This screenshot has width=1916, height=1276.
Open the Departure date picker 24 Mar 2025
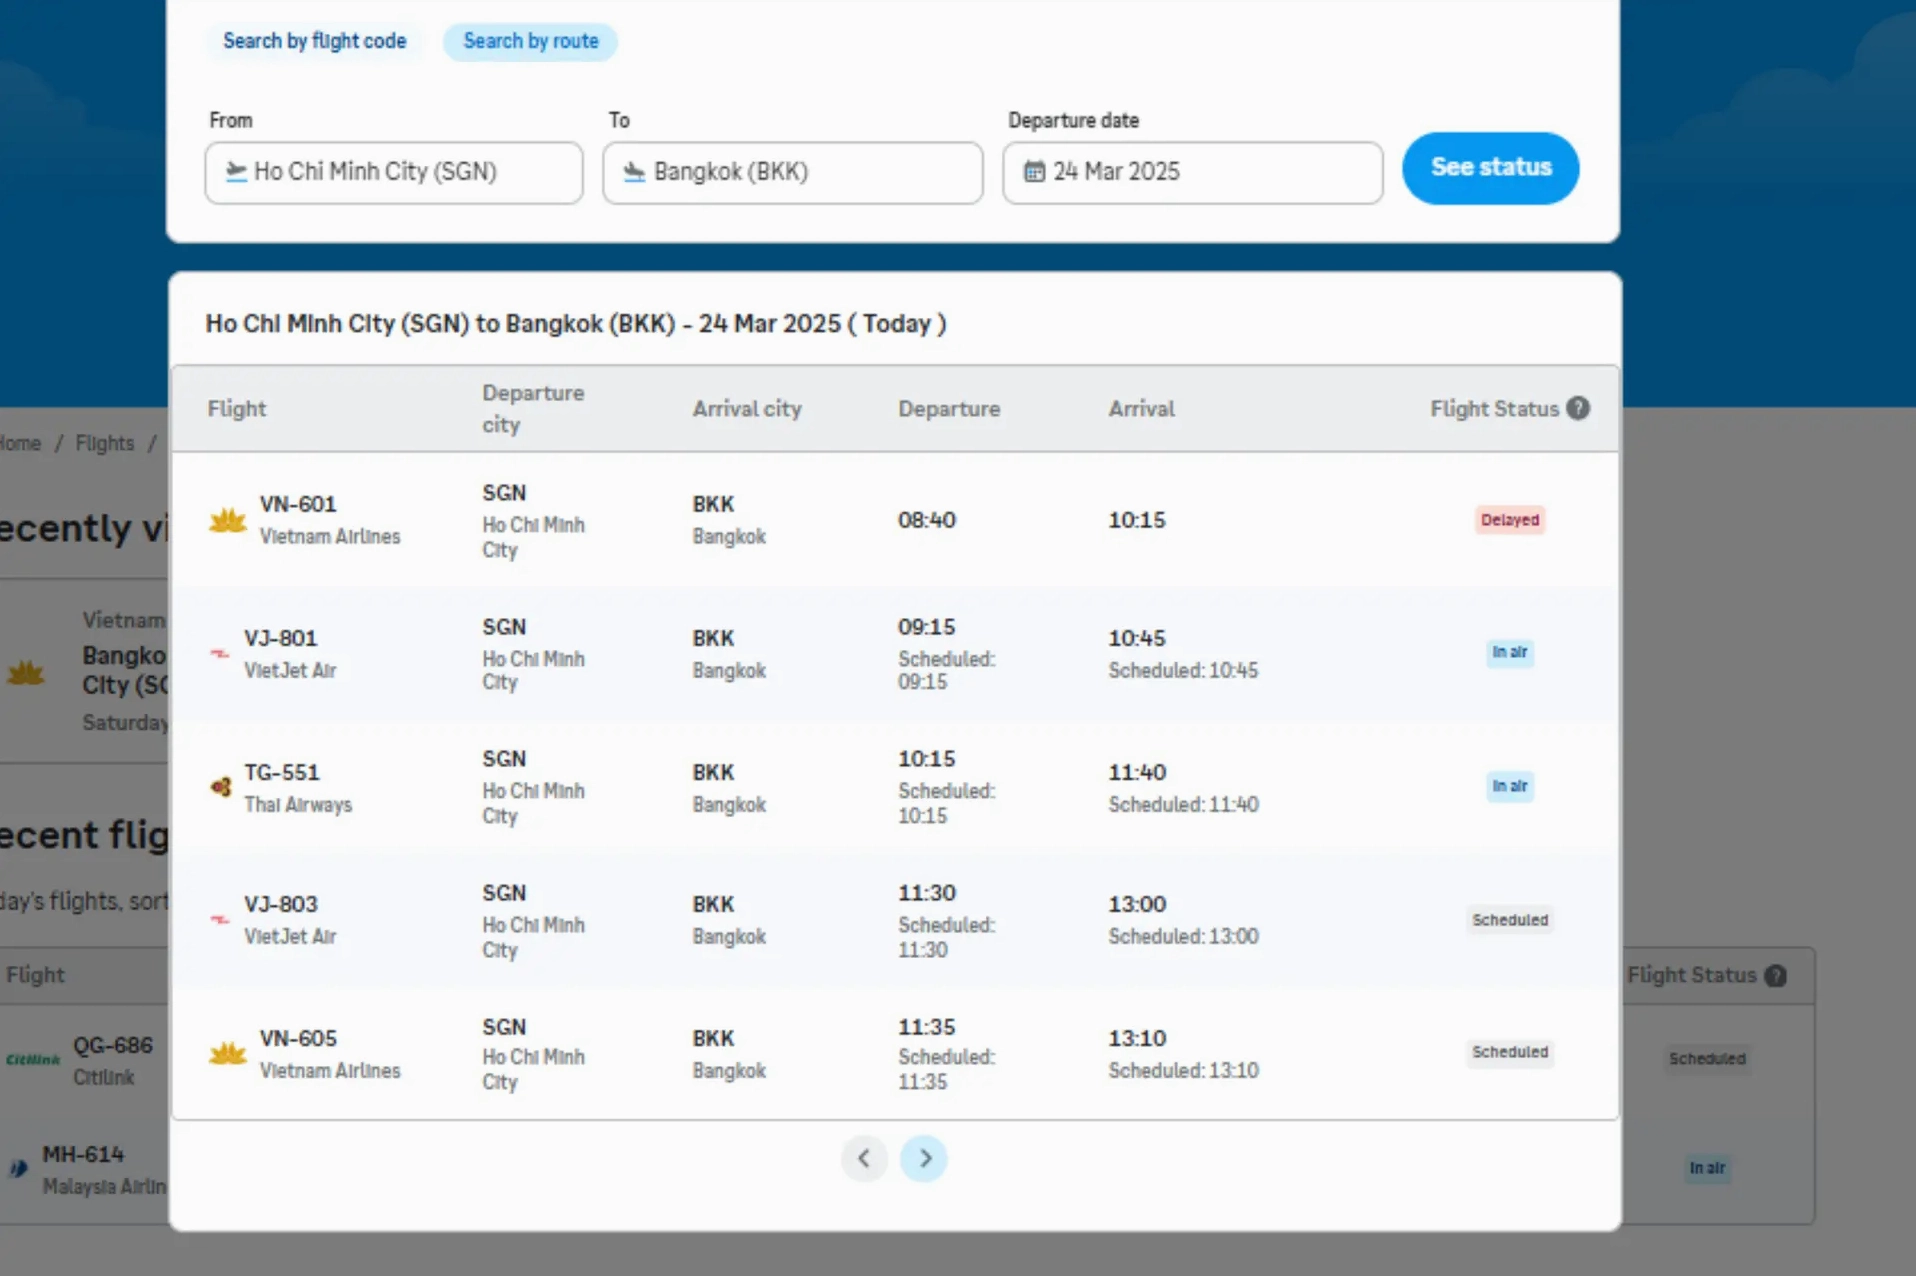pos(1192,172)
